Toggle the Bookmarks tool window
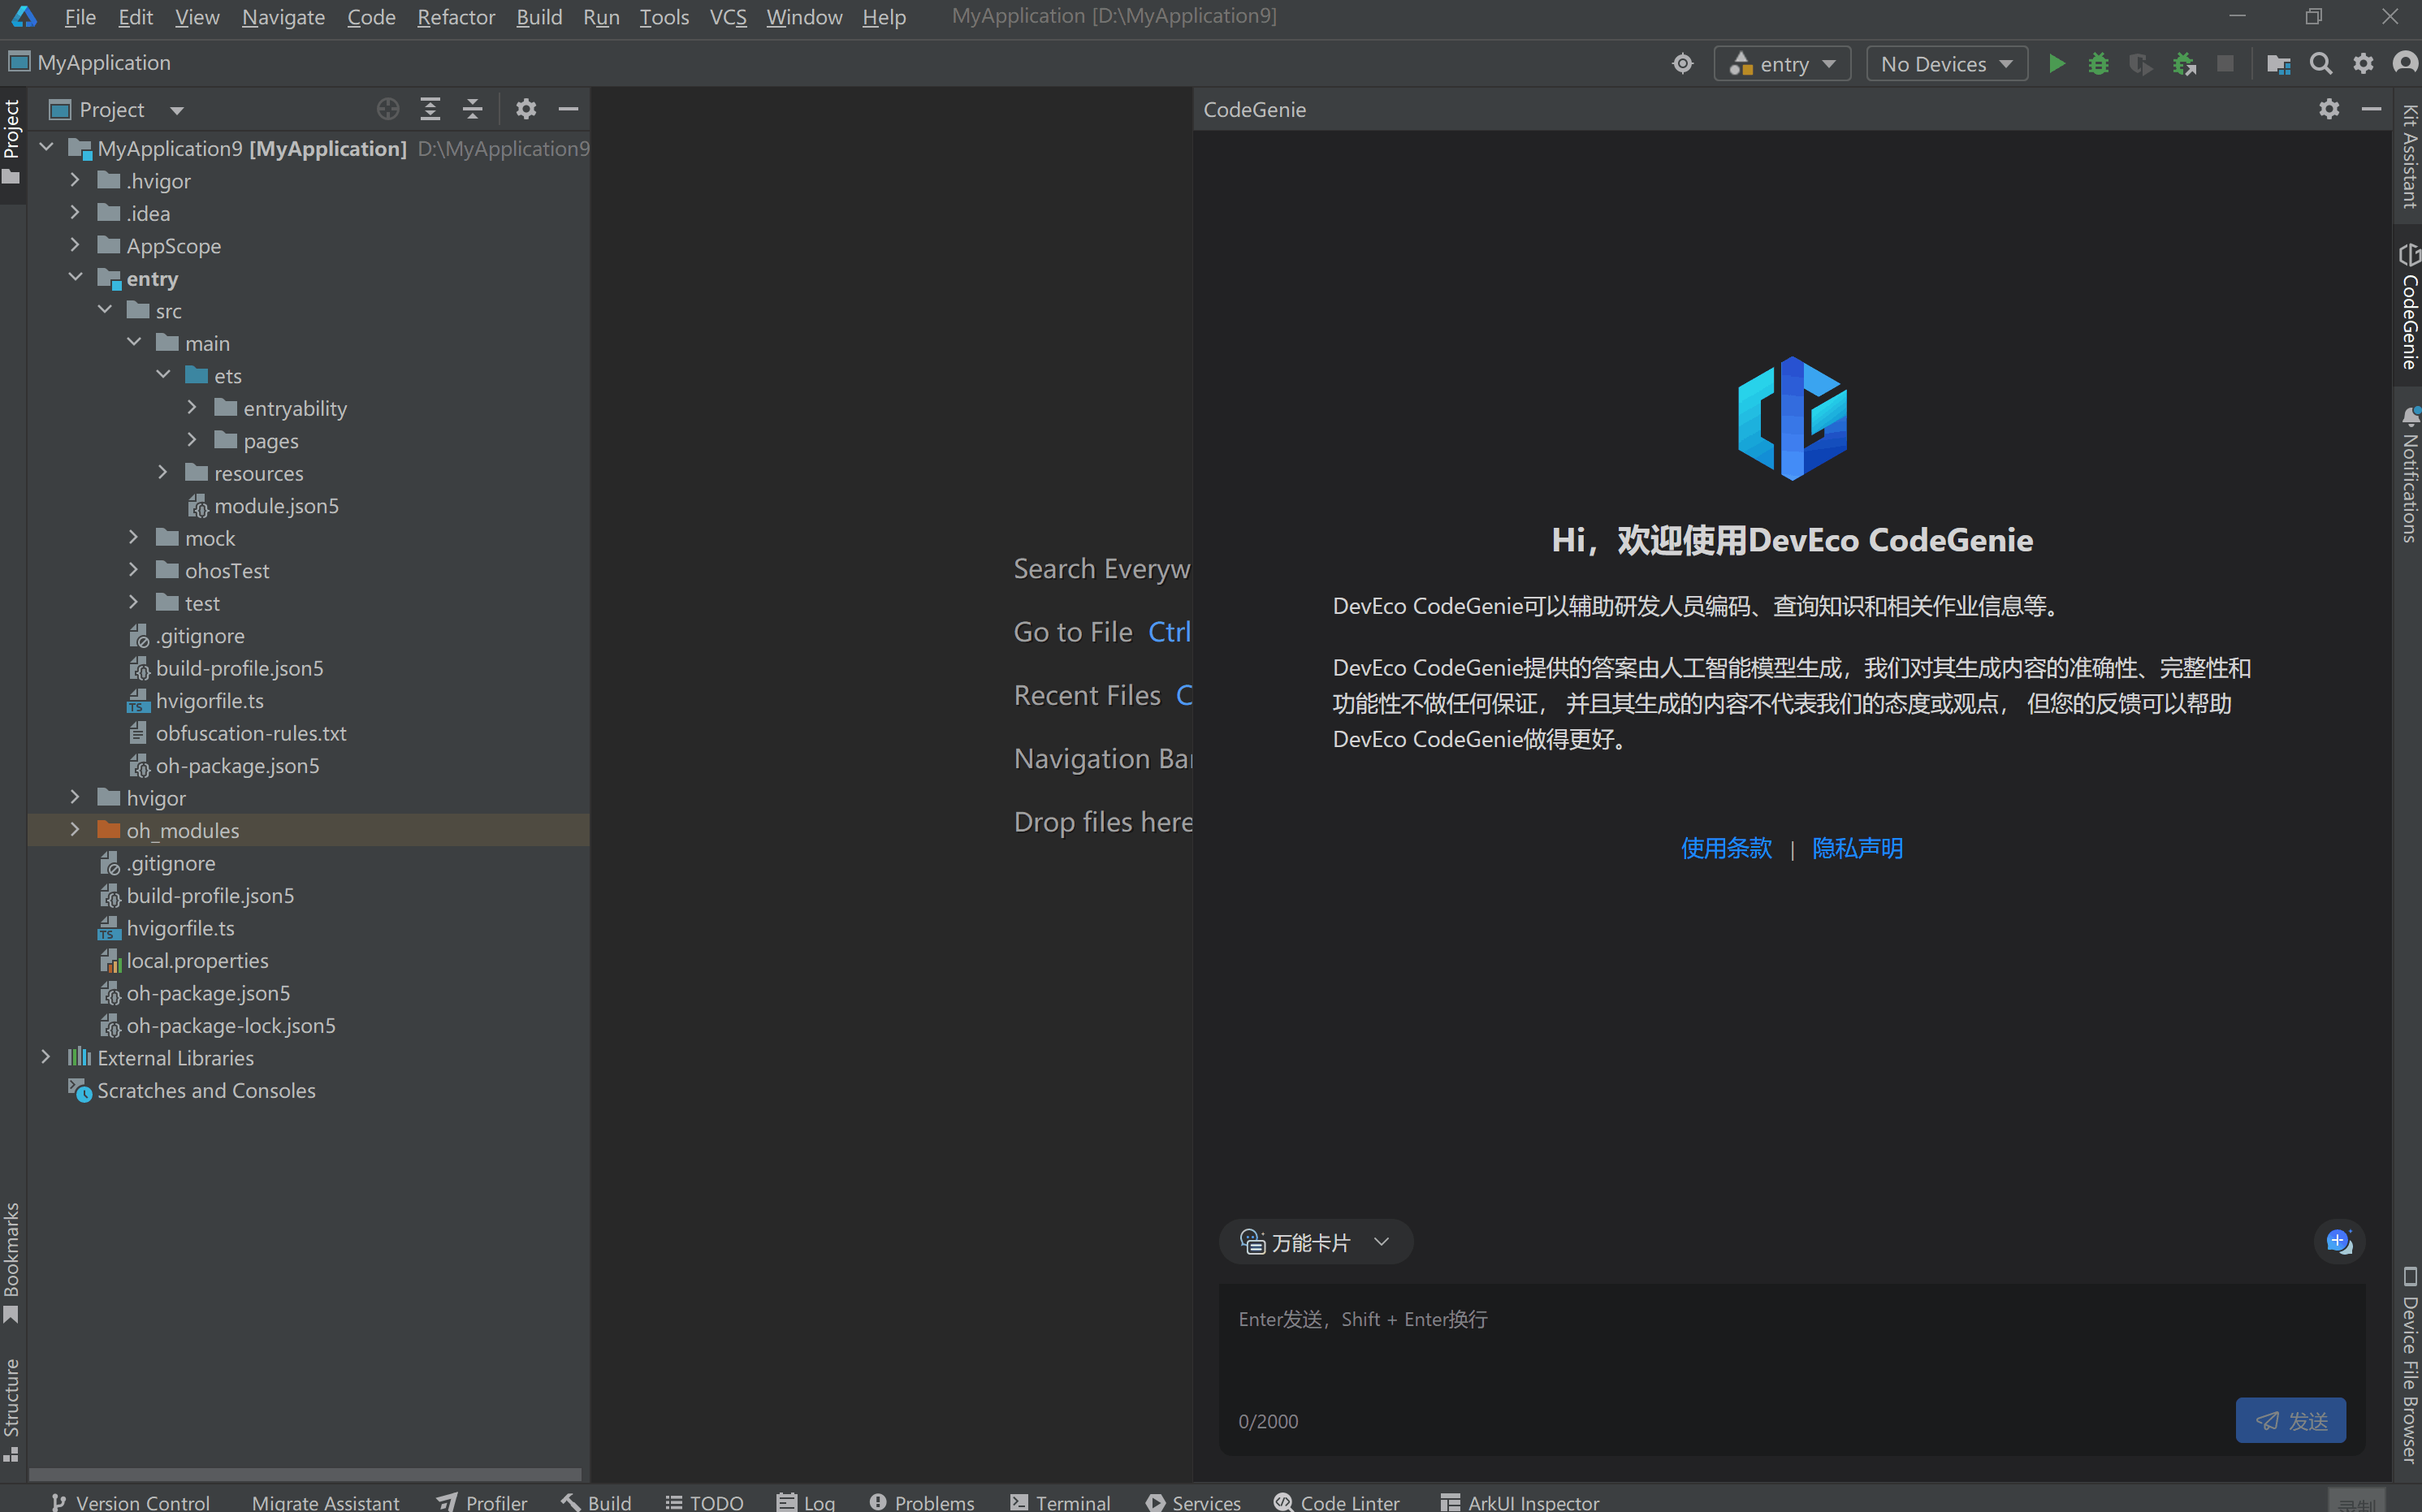Screen dimensions: 2422x1512 (x=12, y=1260)
